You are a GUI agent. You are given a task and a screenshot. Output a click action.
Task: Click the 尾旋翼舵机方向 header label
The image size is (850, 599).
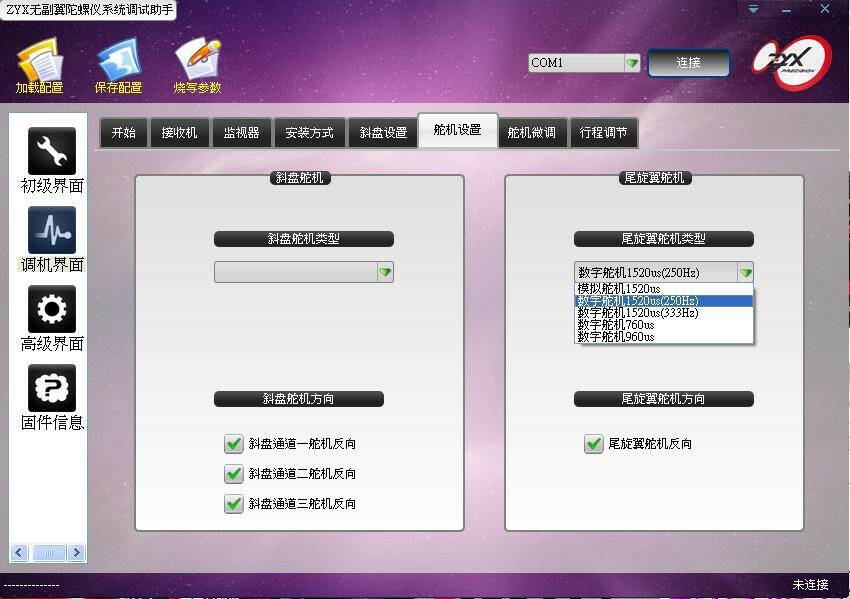tap(664, 399)
